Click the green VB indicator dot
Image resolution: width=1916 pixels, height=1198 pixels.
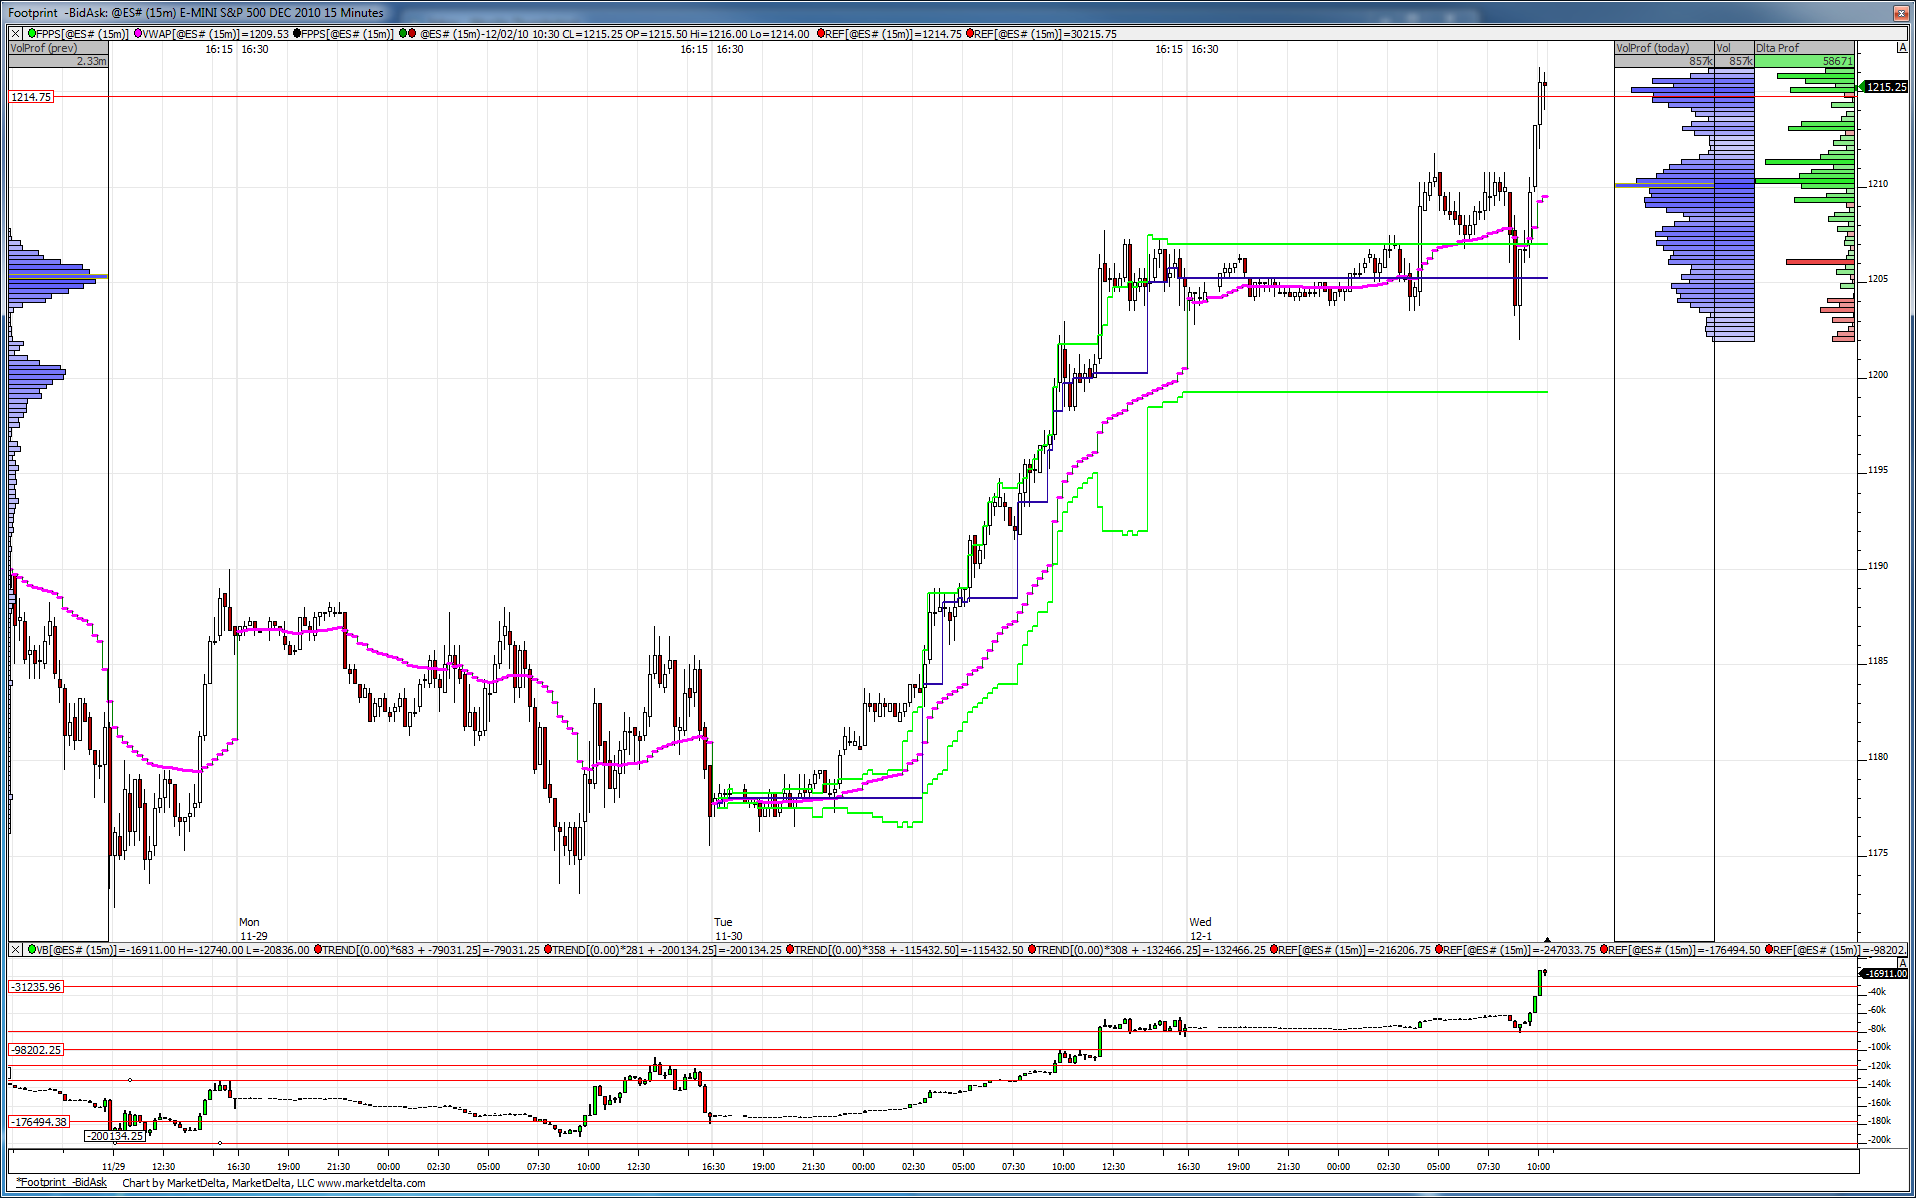[x=32, y=949]
